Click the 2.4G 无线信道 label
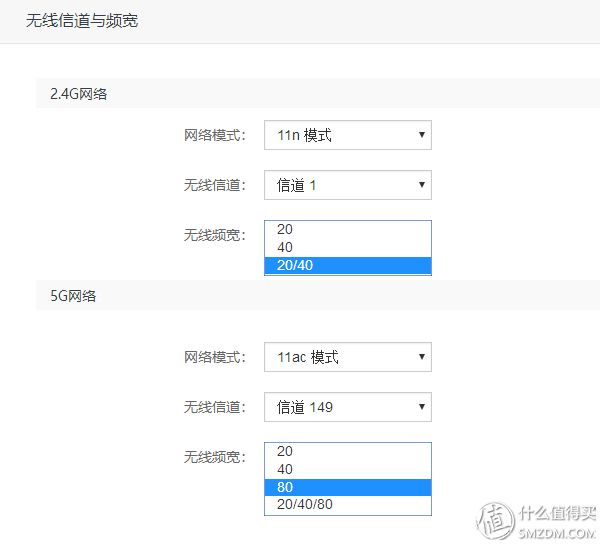This screenshot has width=600, height=545. click(x=215, y=185)
